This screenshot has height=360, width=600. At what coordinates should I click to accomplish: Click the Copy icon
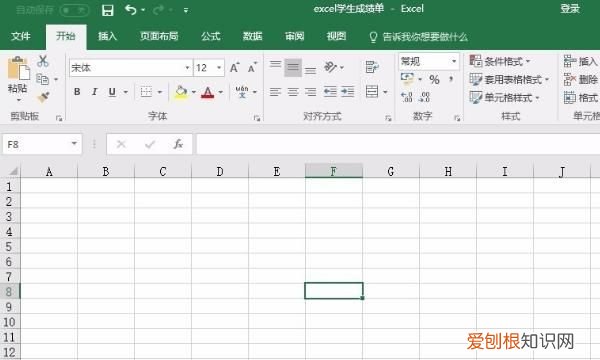(x=42, y=79)
